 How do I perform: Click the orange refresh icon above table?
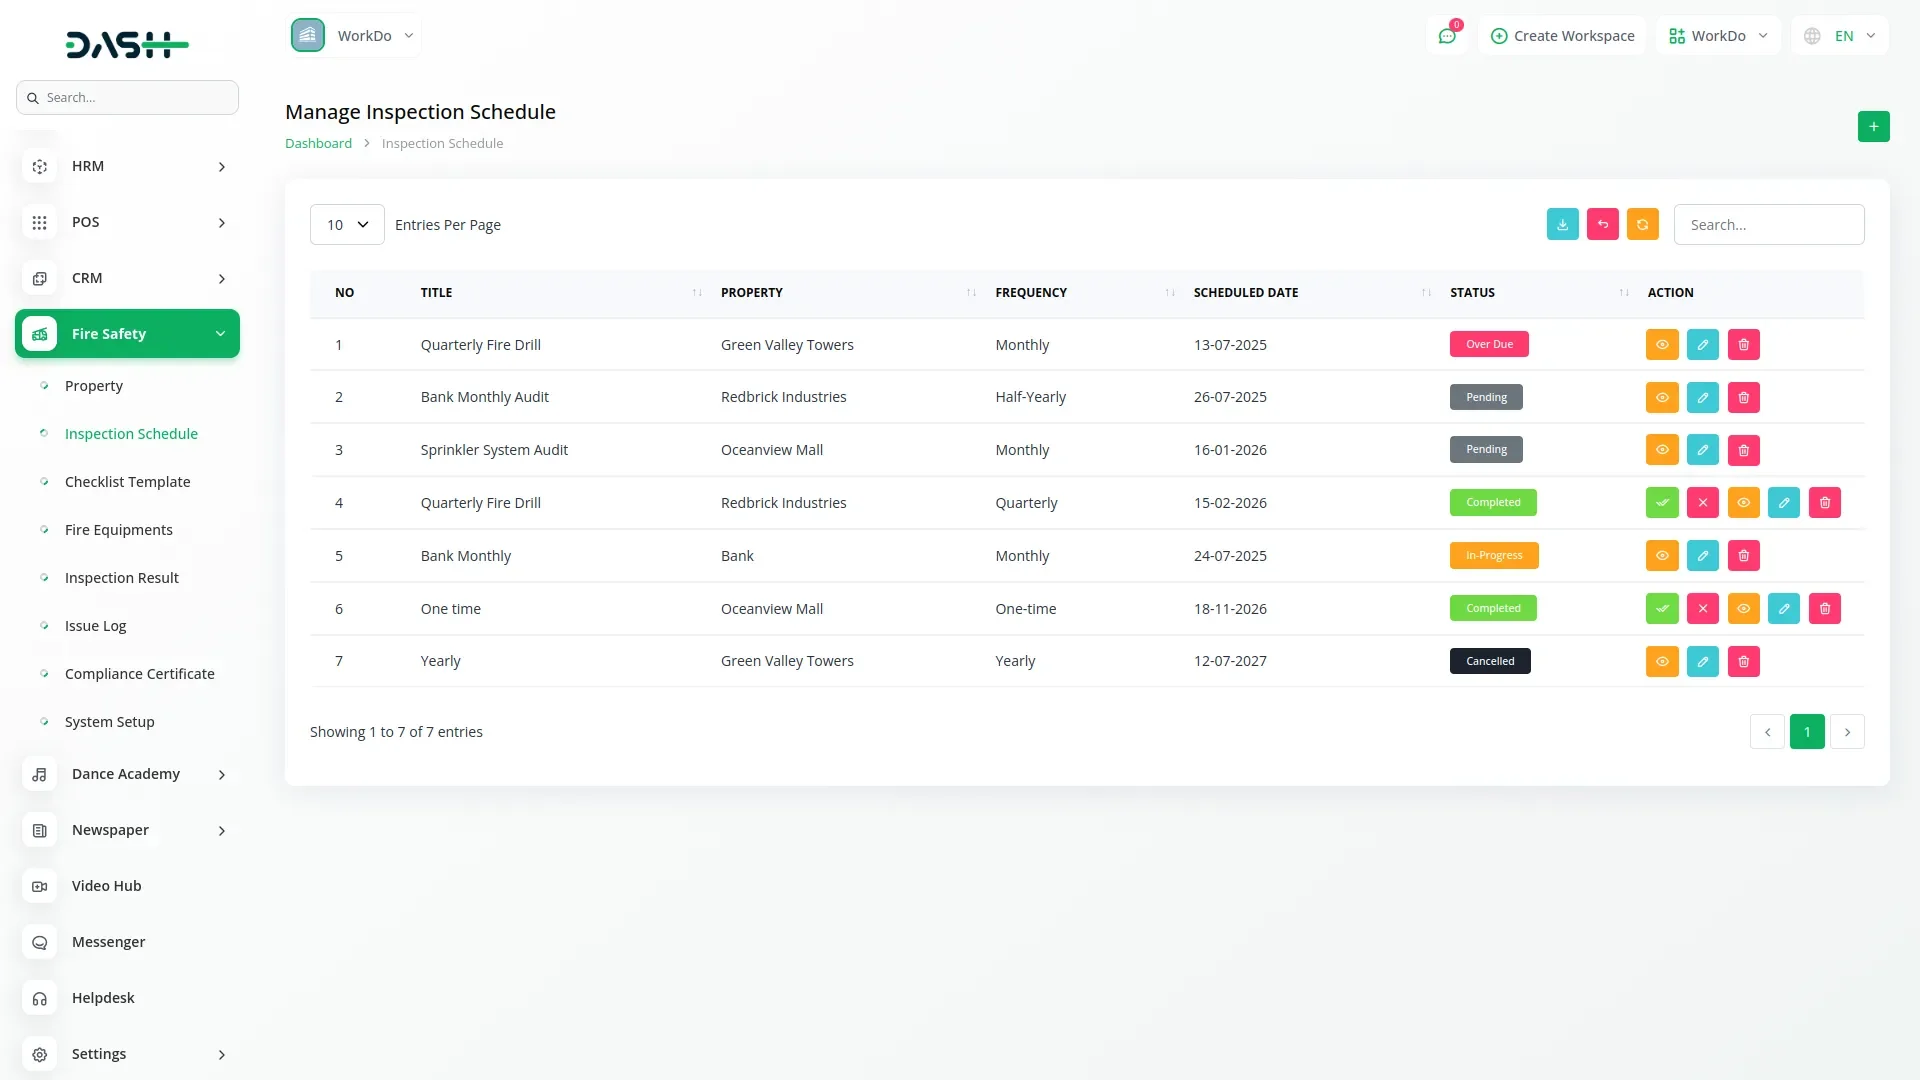pyautogui.click(x=1642, y=224)
